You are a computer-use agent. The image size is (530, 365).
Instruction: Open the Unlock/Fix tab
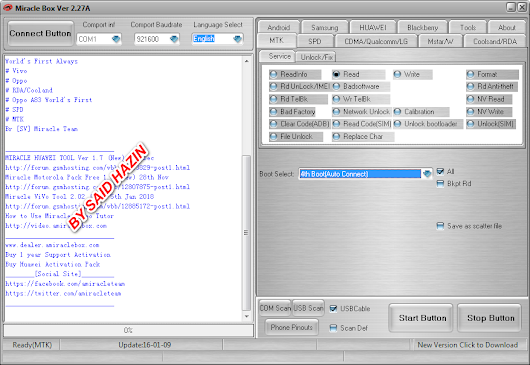point(317,57)
